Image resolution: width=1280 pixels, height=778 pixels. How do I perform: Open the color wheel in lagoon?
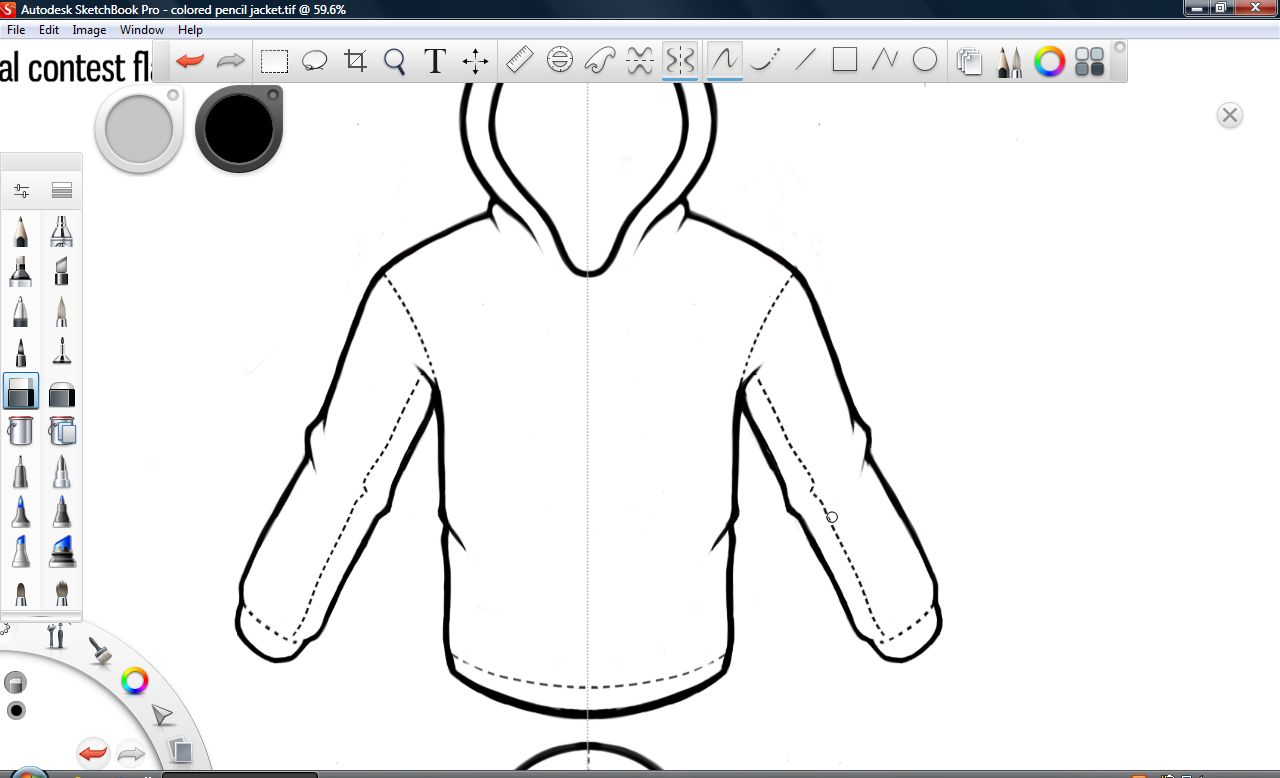point(135,682)
